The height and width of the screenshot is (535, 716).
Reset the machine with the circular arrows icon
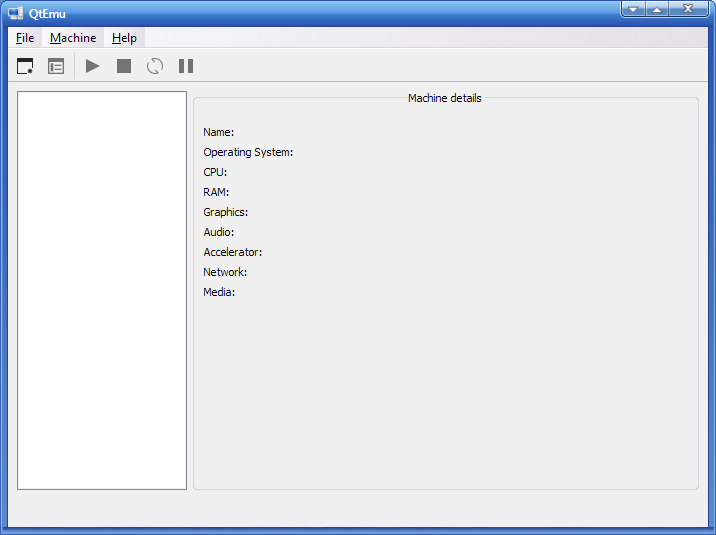155,66
